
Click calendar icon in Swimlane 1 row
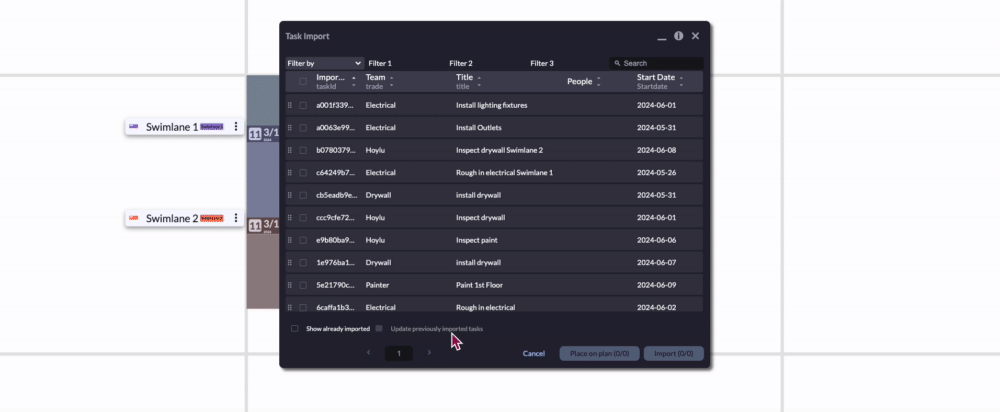pos(254,135)
